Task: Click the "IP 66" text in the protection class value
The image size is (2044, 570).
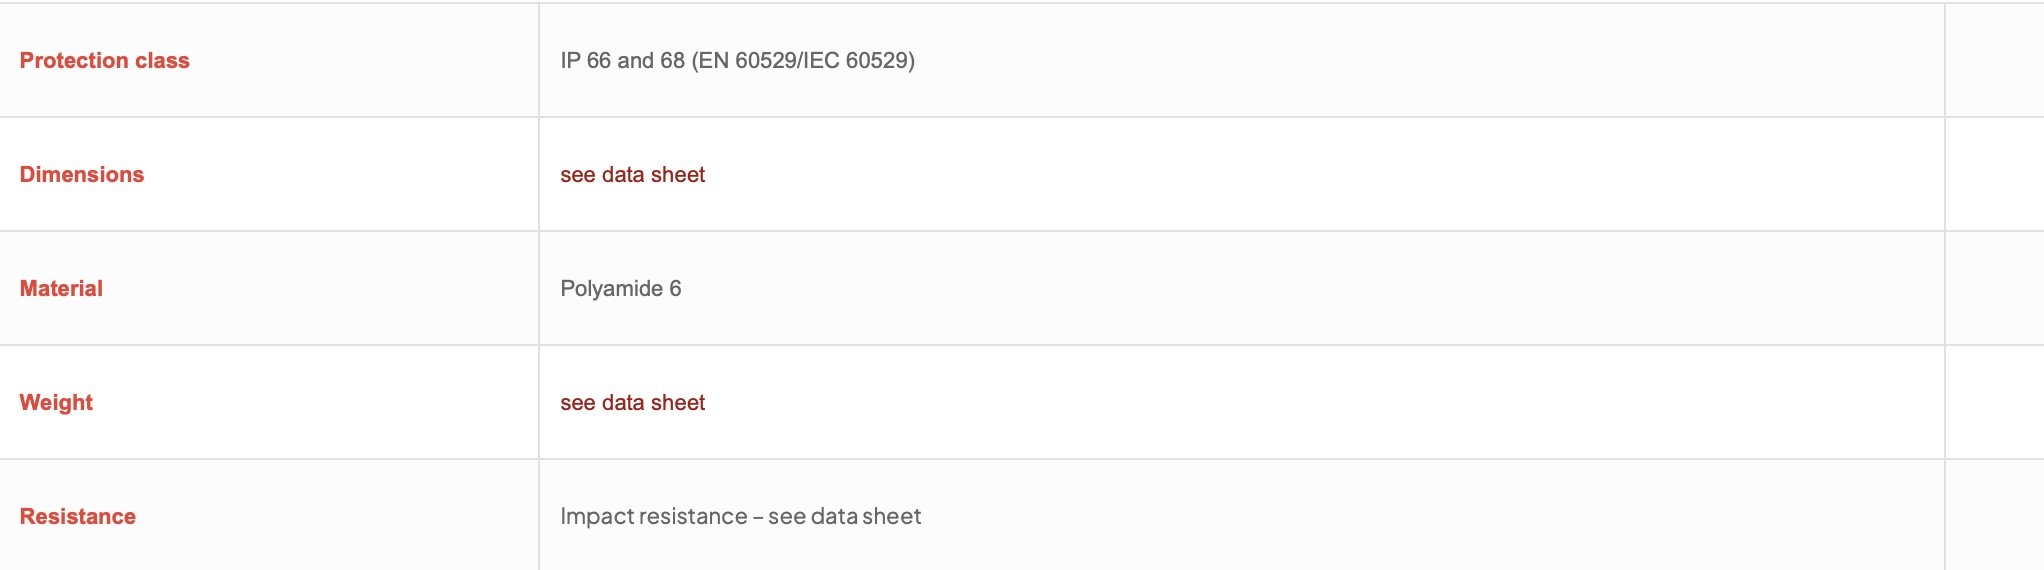Action: click(x=585, y=61)
